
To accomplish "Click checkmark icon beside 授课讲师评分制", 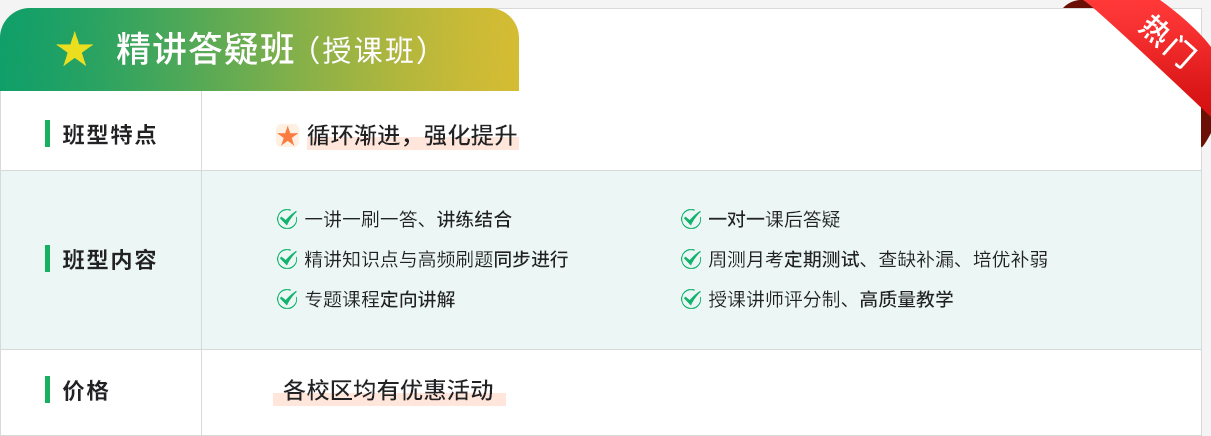I will (x=691, y=299).
